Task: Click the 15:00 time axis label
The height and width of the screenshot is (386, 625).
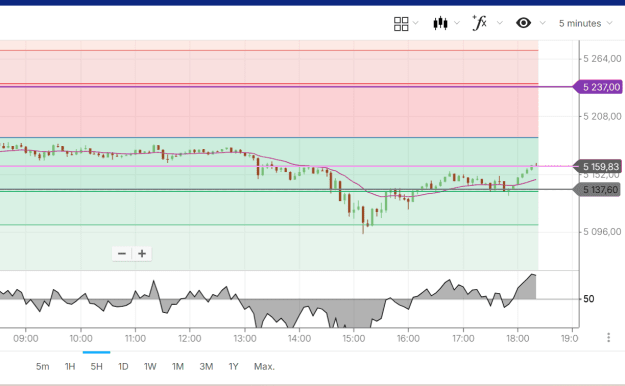Action: (354, 339)
